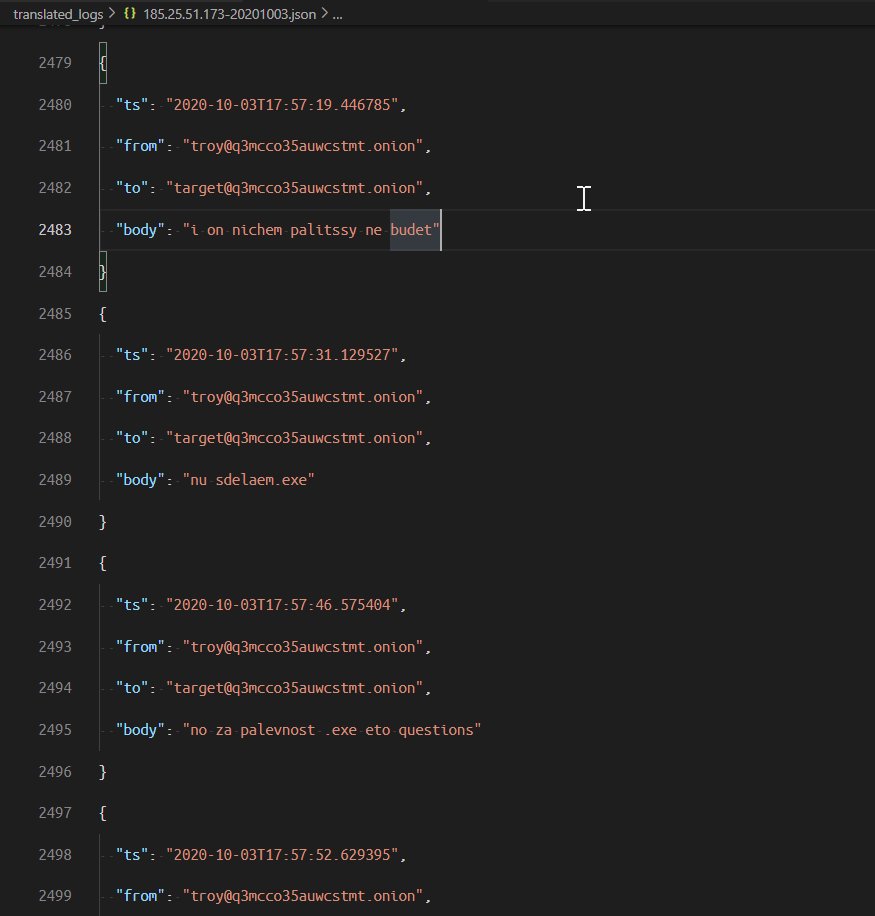Click the chevron after translated_logs
This screenshot has height=916, width=875.
(x=112, y=13)
